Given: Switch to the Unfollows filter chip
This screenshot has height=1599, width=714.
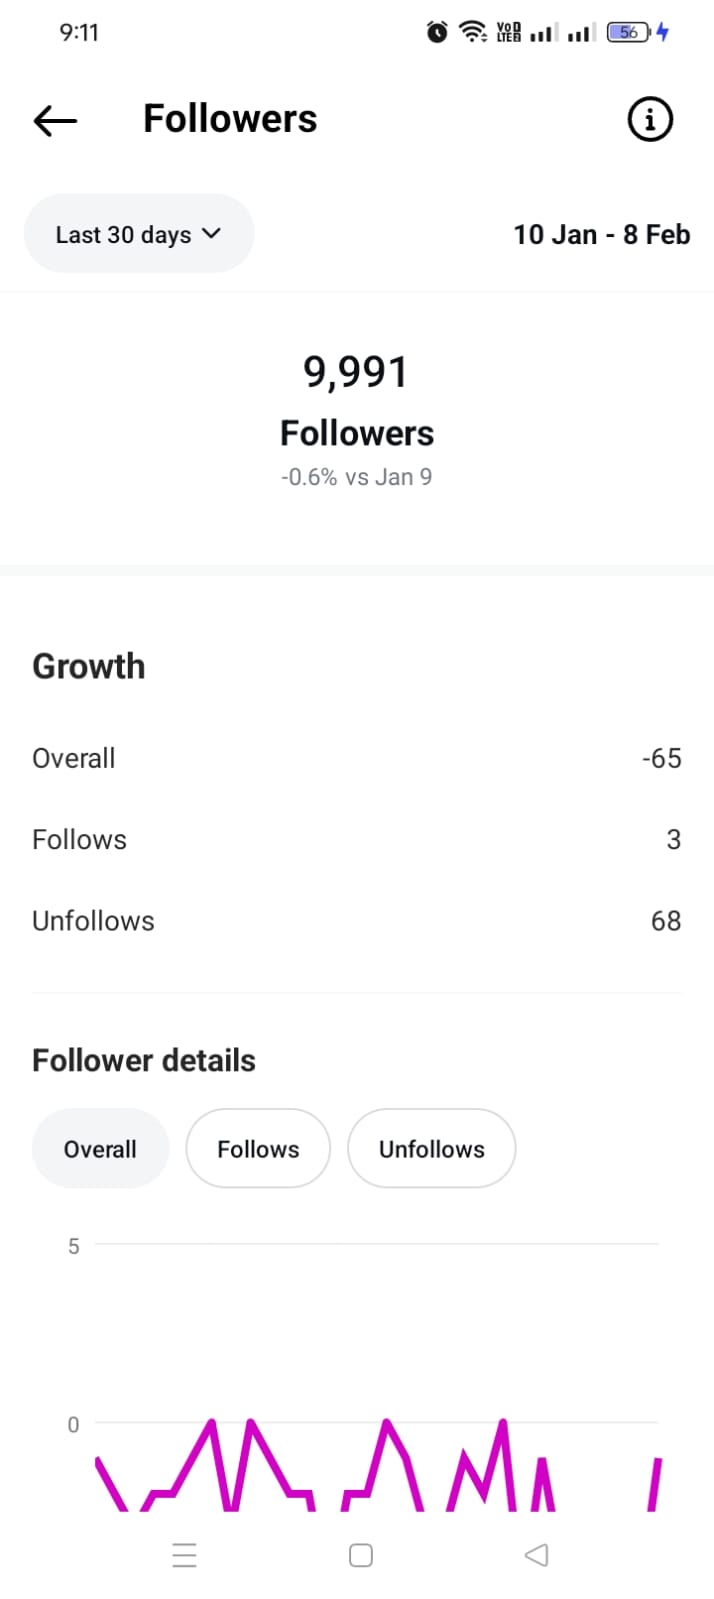Looking at the screenshot, I should coord(431,1149).
